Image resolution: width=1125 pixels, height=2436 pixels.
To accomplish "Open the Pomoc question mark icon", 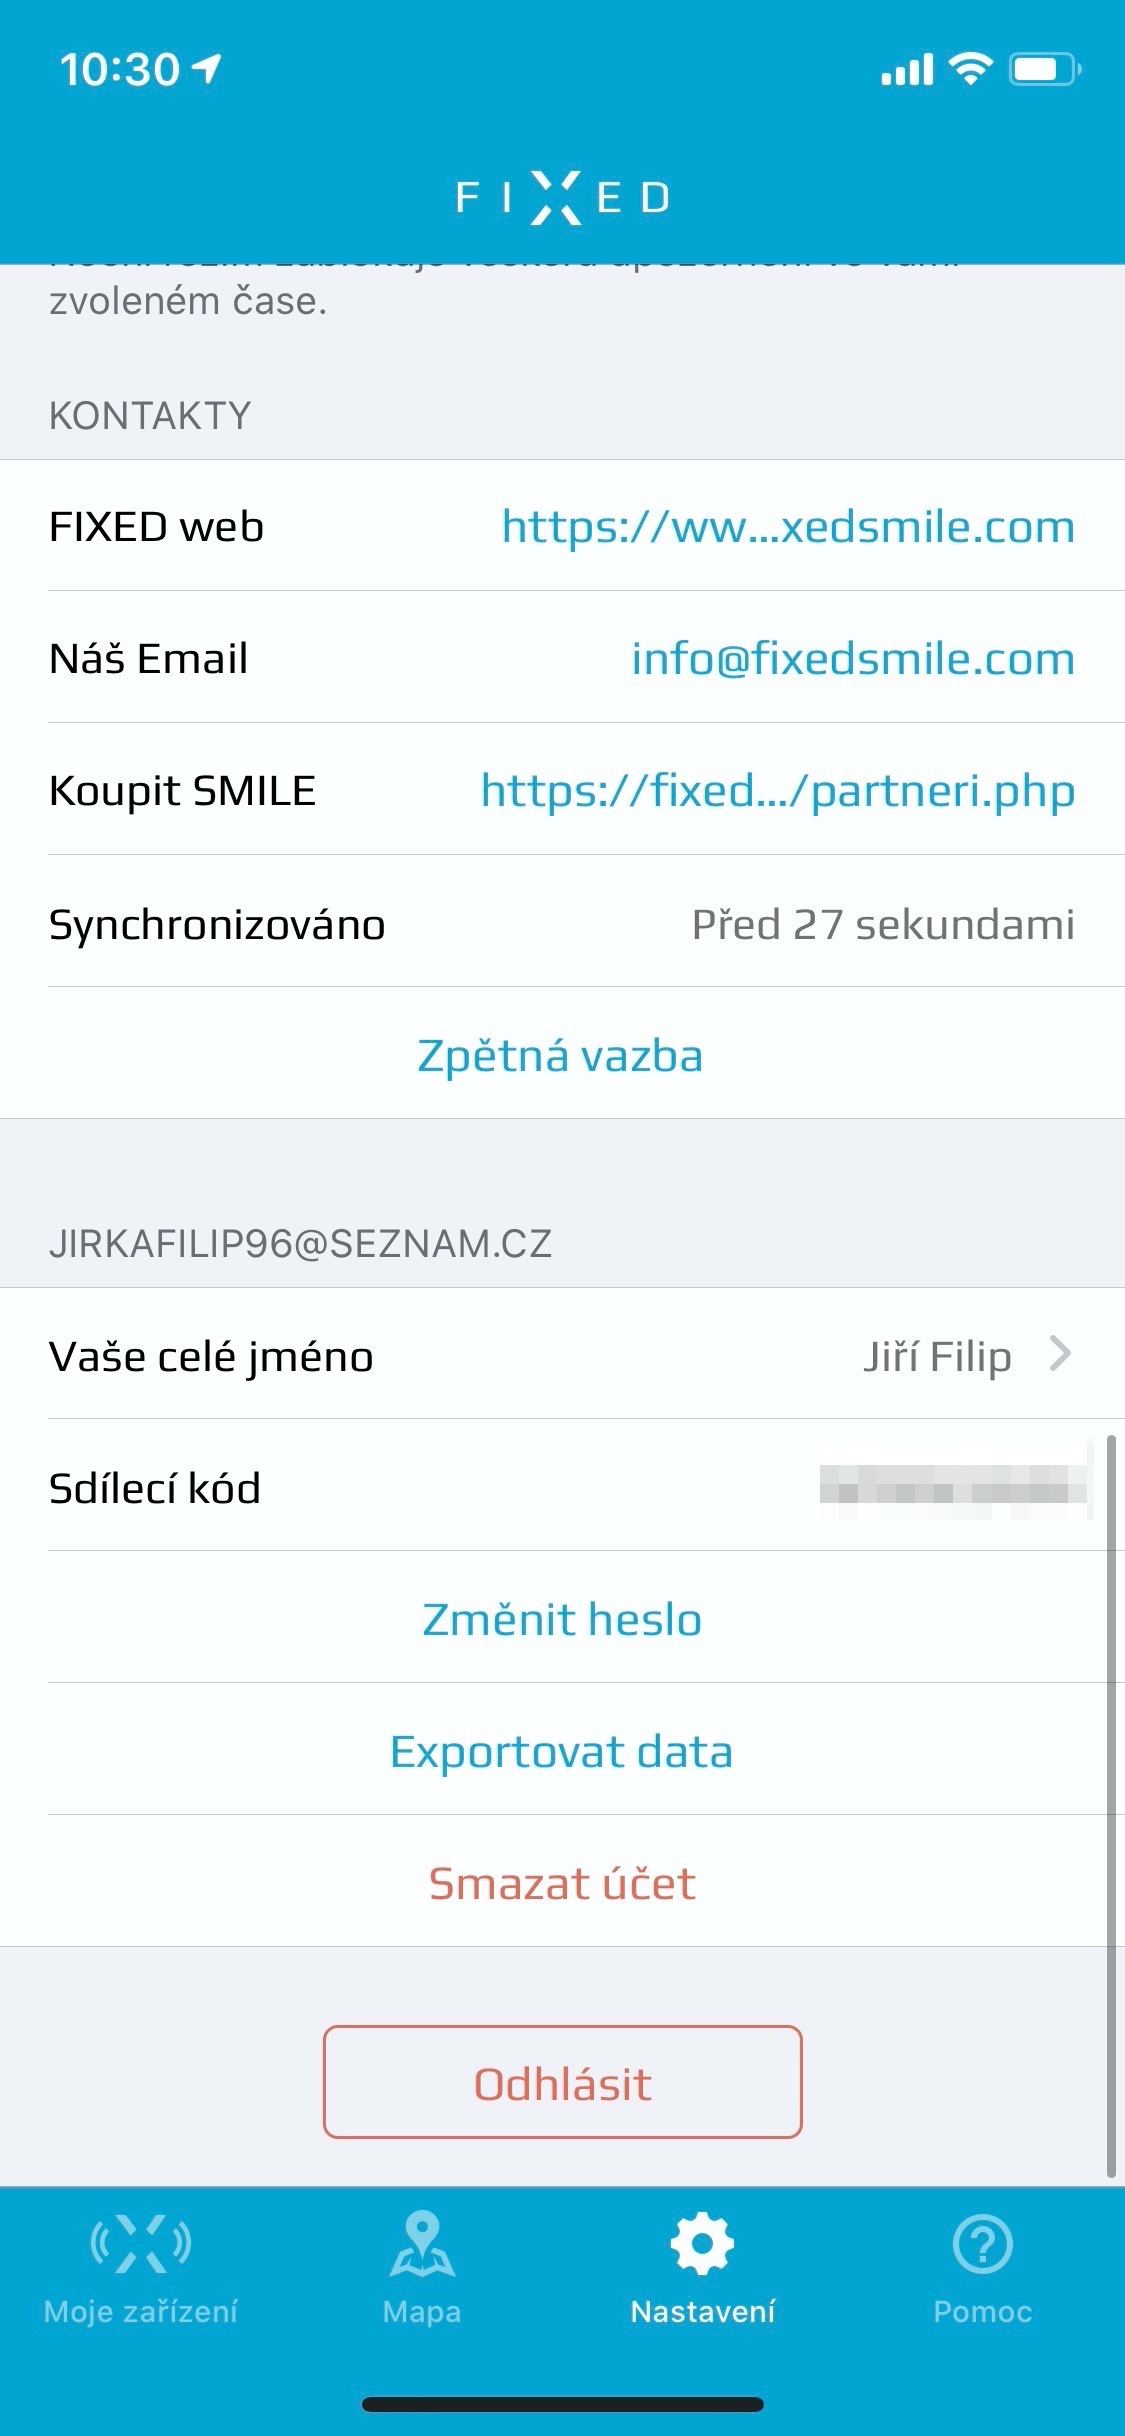I will click(982, 2244).
